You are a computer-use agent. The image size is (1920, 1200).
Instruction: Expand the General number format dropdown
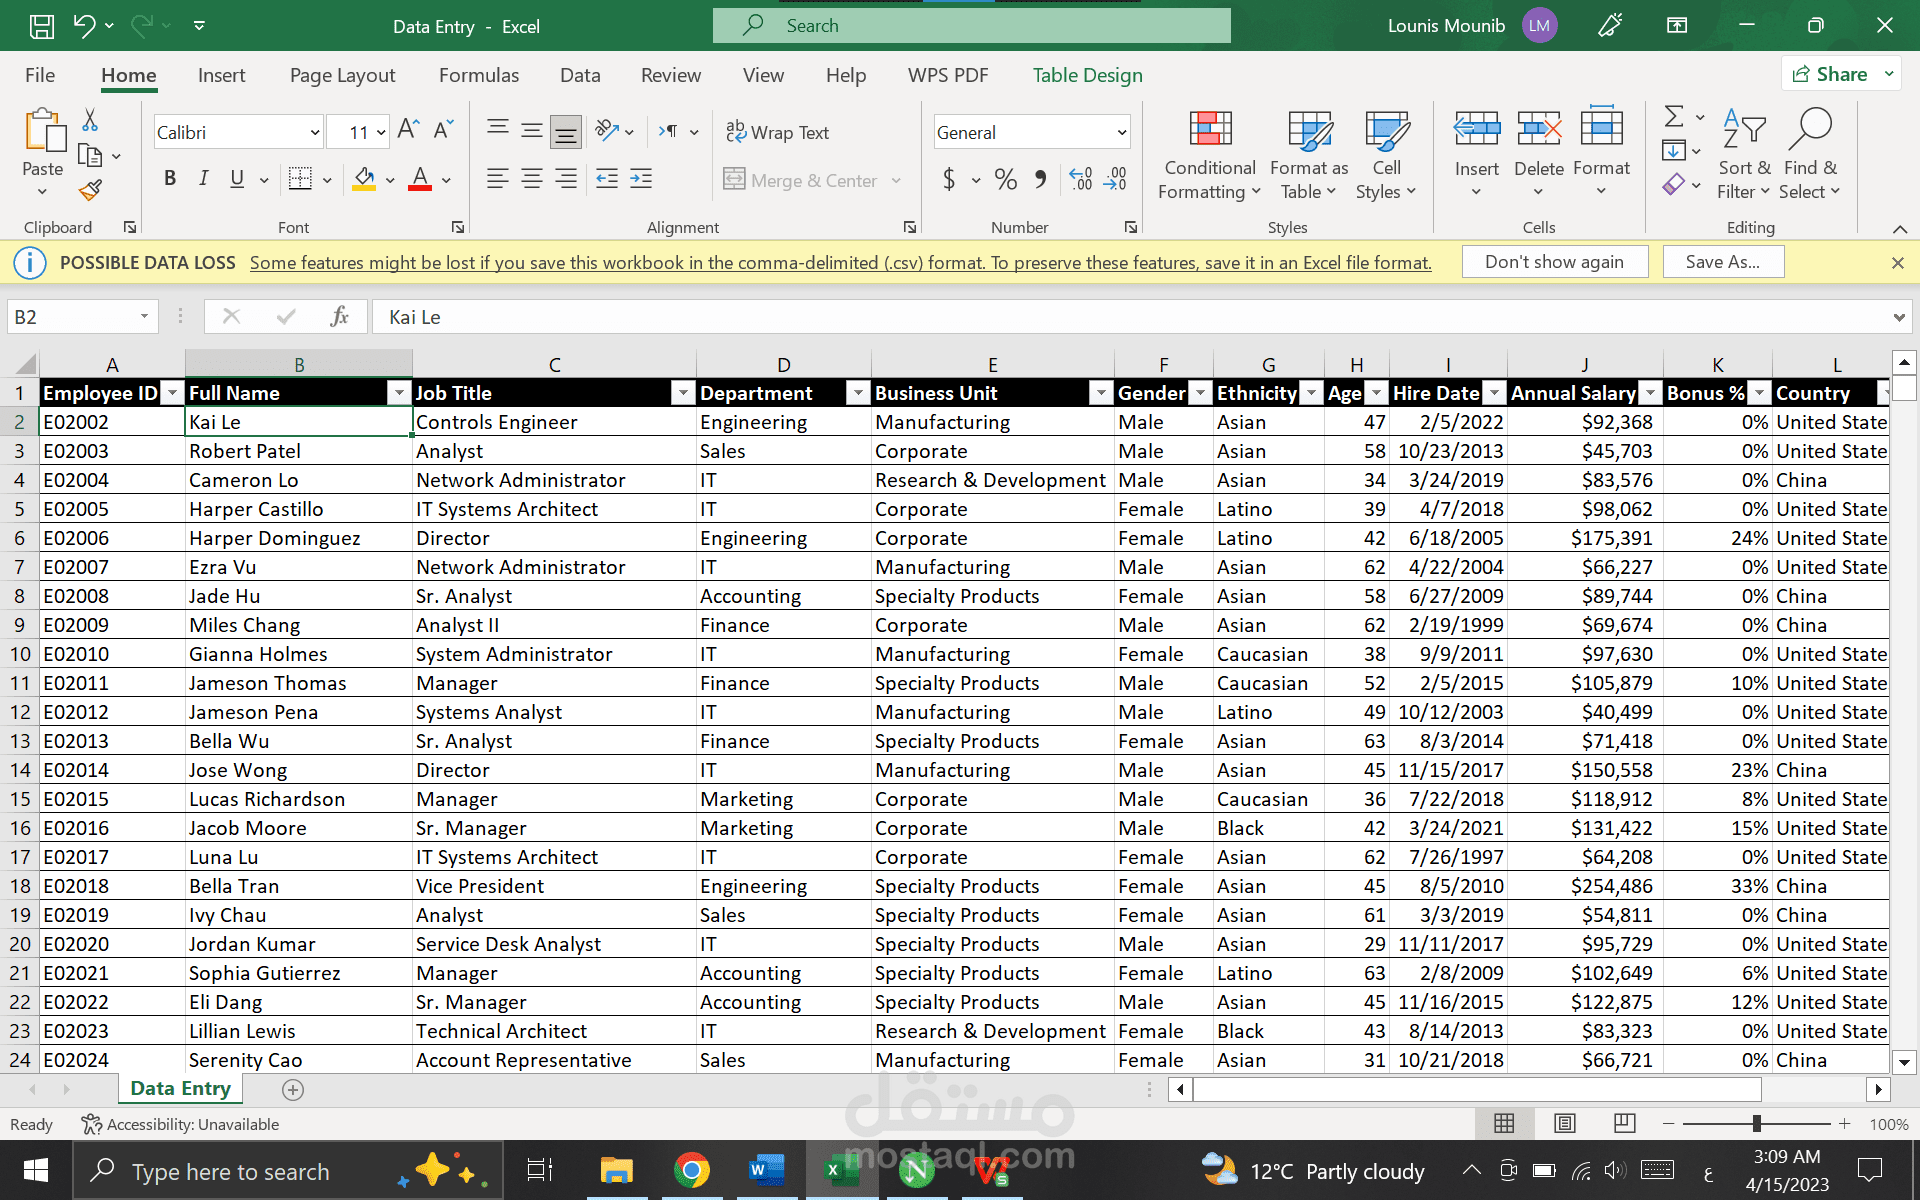[1122, 132]
